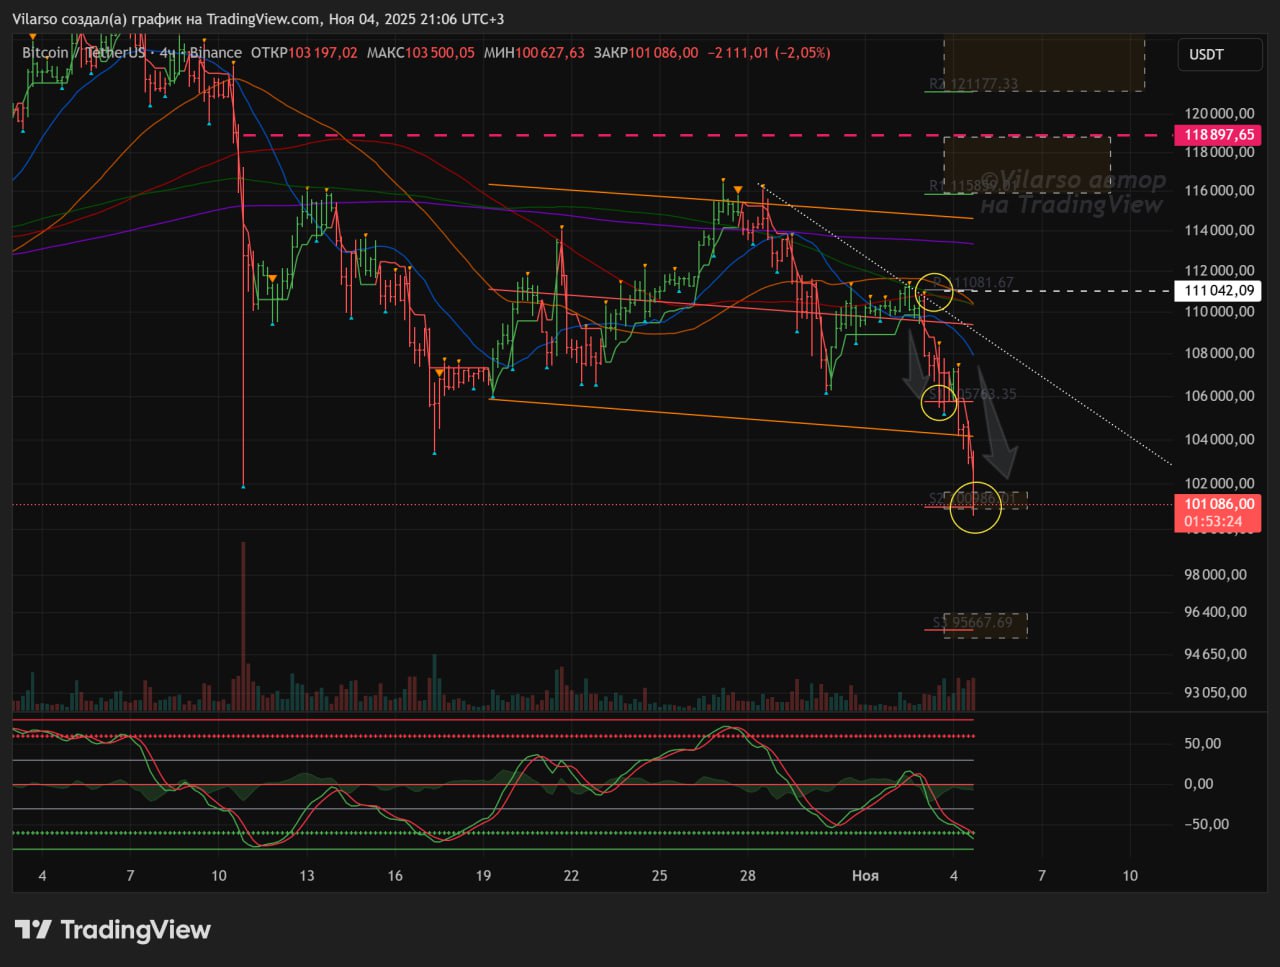Click the 50,00 oscillator scale value
The width and height of the screenshot is (1280, 967).
click(1202, 744)
